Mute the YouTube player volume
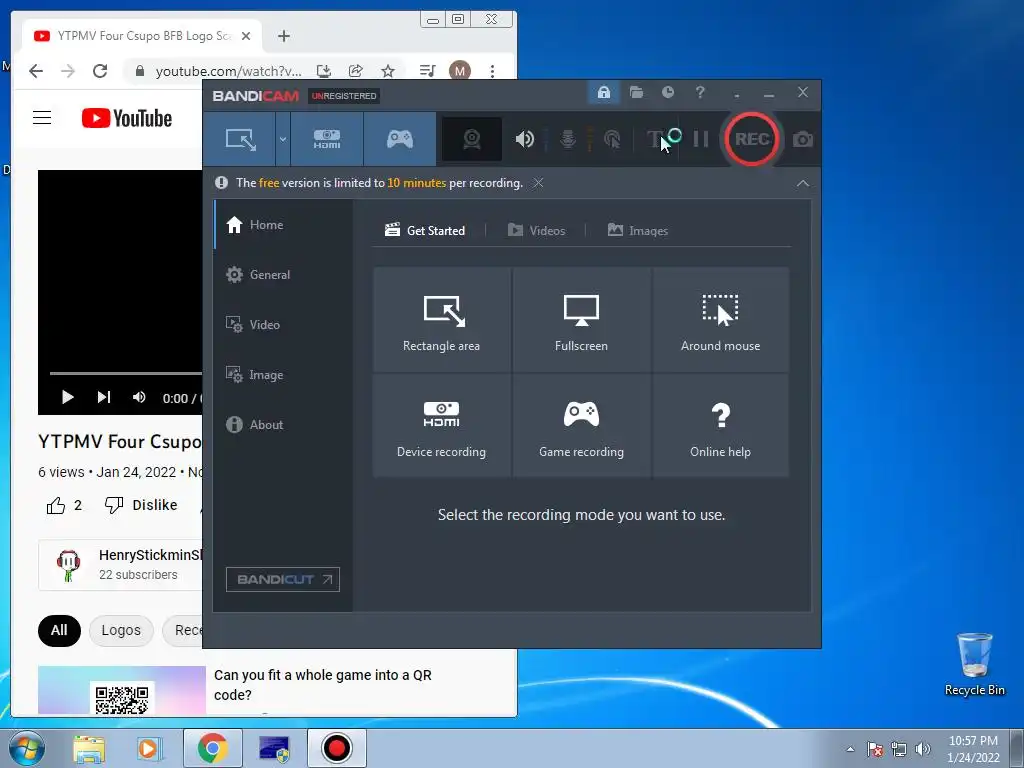1024x768 pixels. coord(138,397)
